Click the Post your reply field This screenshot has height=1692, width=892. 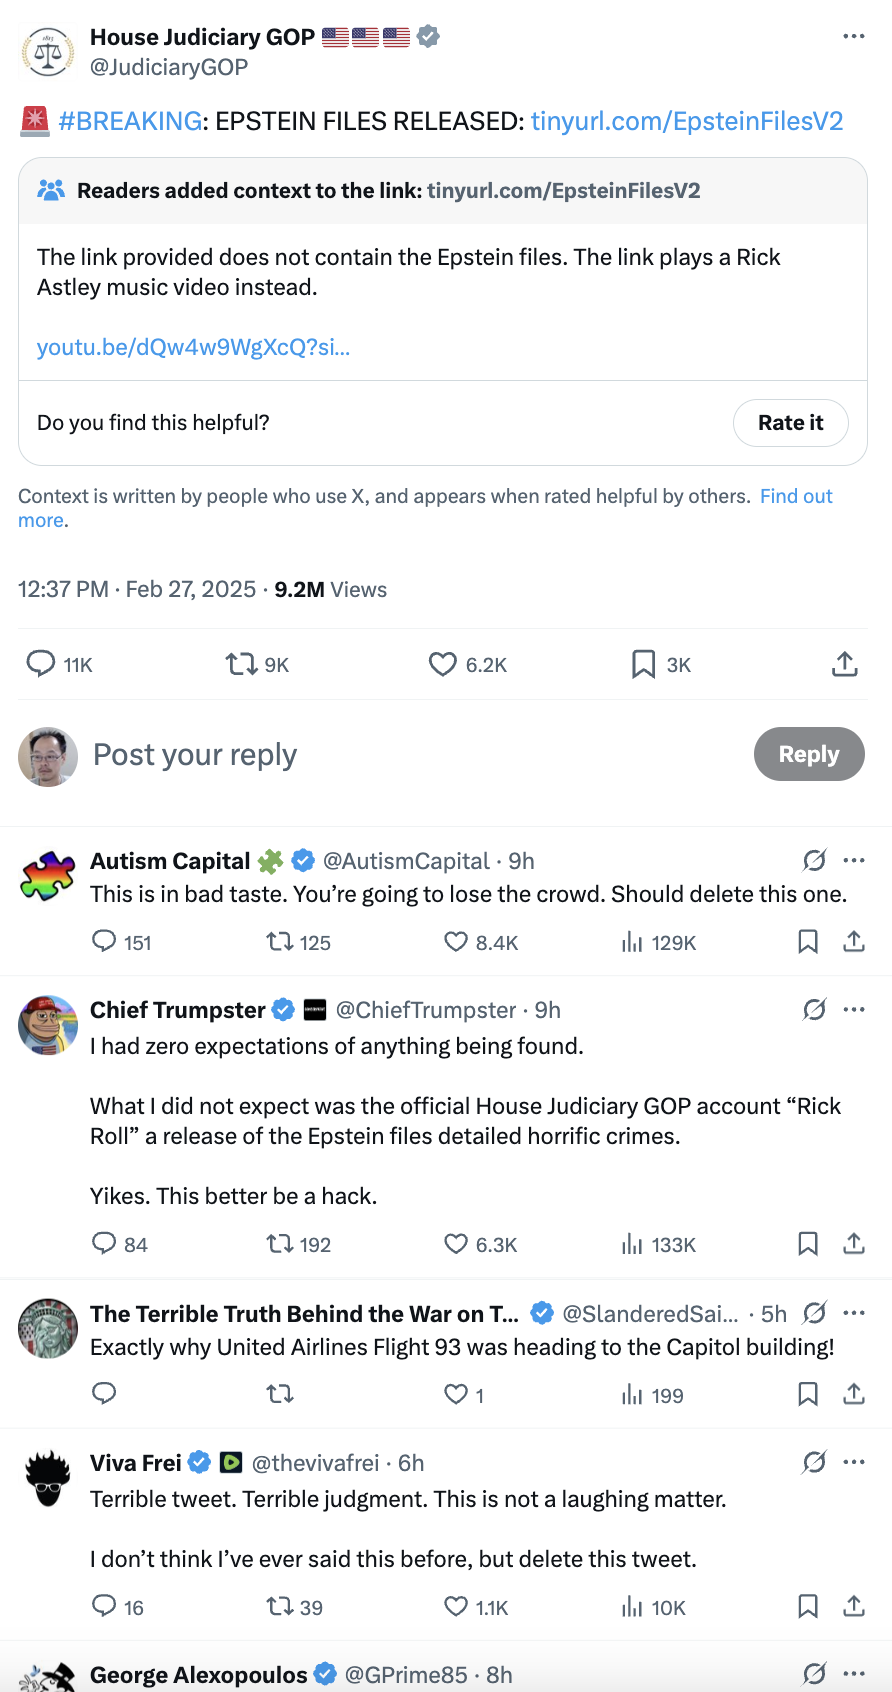[x=400, y=755]
